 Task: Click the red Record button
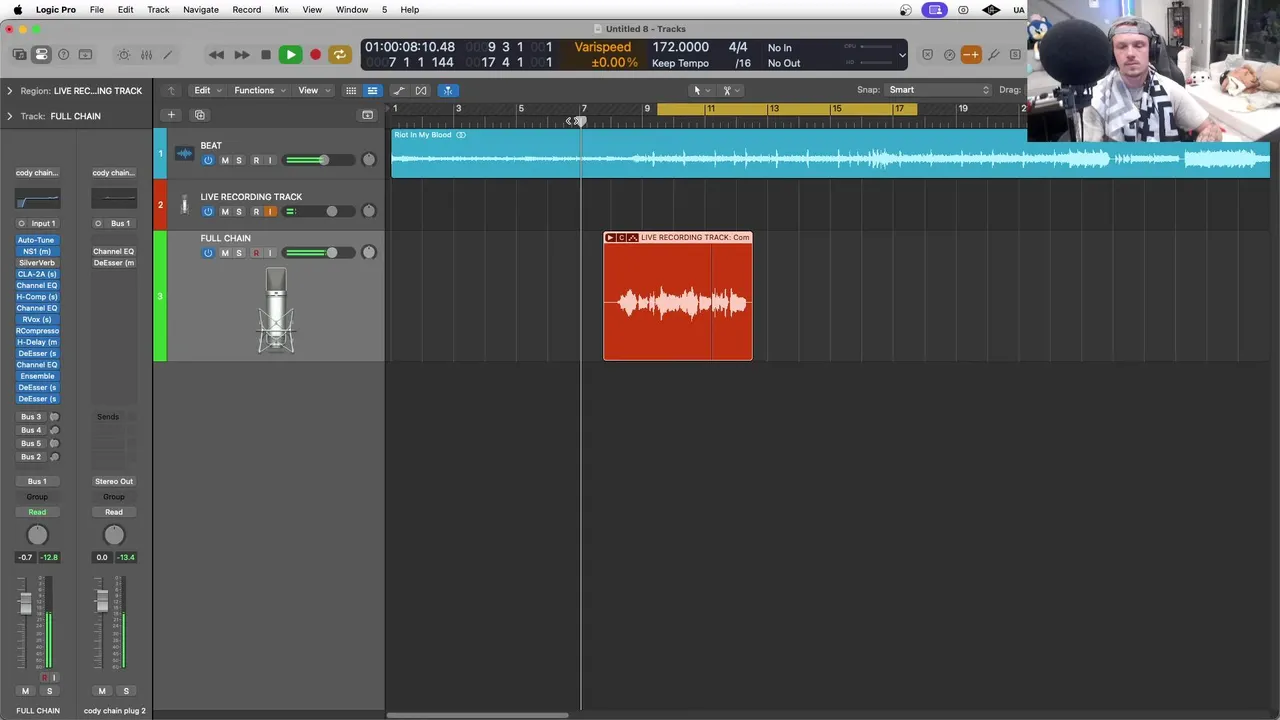[315, 55]
